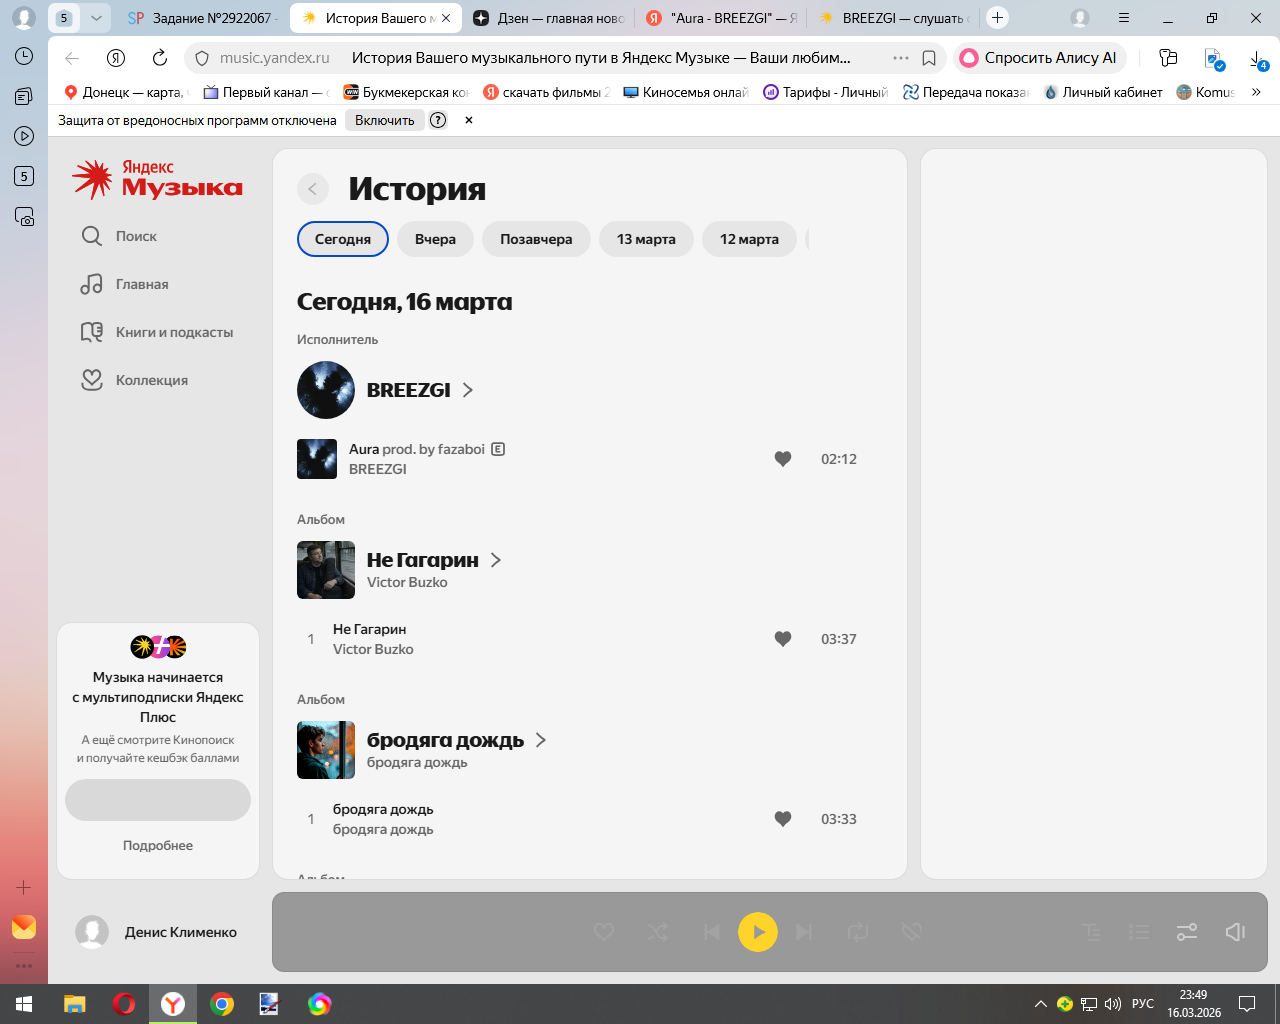Screen dimensions: 1280x1024
Task: Open Поиск in Yandex Music sidebar
Action: (x=119, y=236)
